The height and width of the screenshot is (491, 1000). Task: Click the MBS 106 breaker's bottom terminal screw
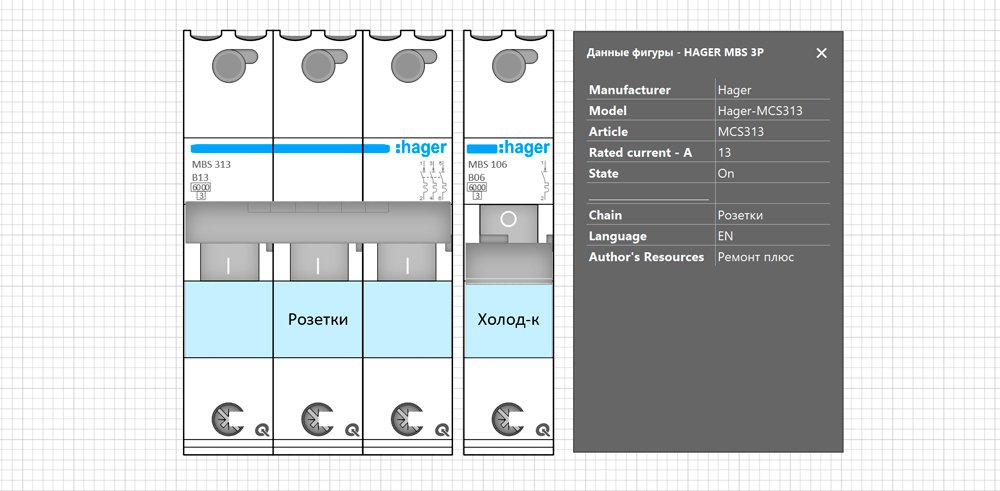[508, 420]
